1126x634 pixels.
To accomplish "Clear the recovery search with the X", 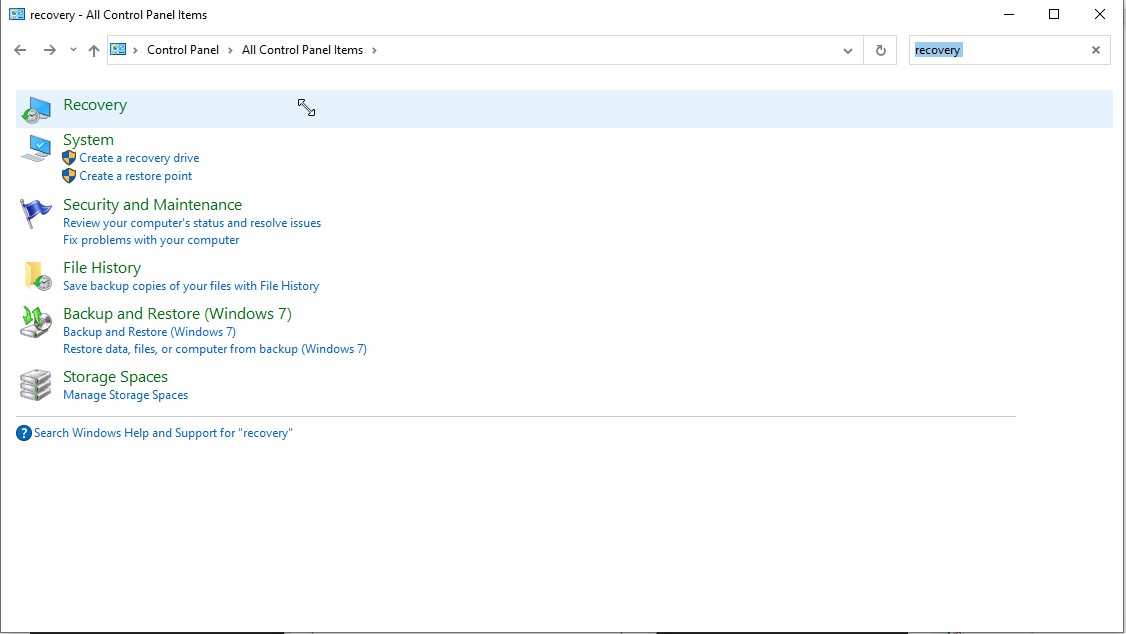I will 1095,49.
